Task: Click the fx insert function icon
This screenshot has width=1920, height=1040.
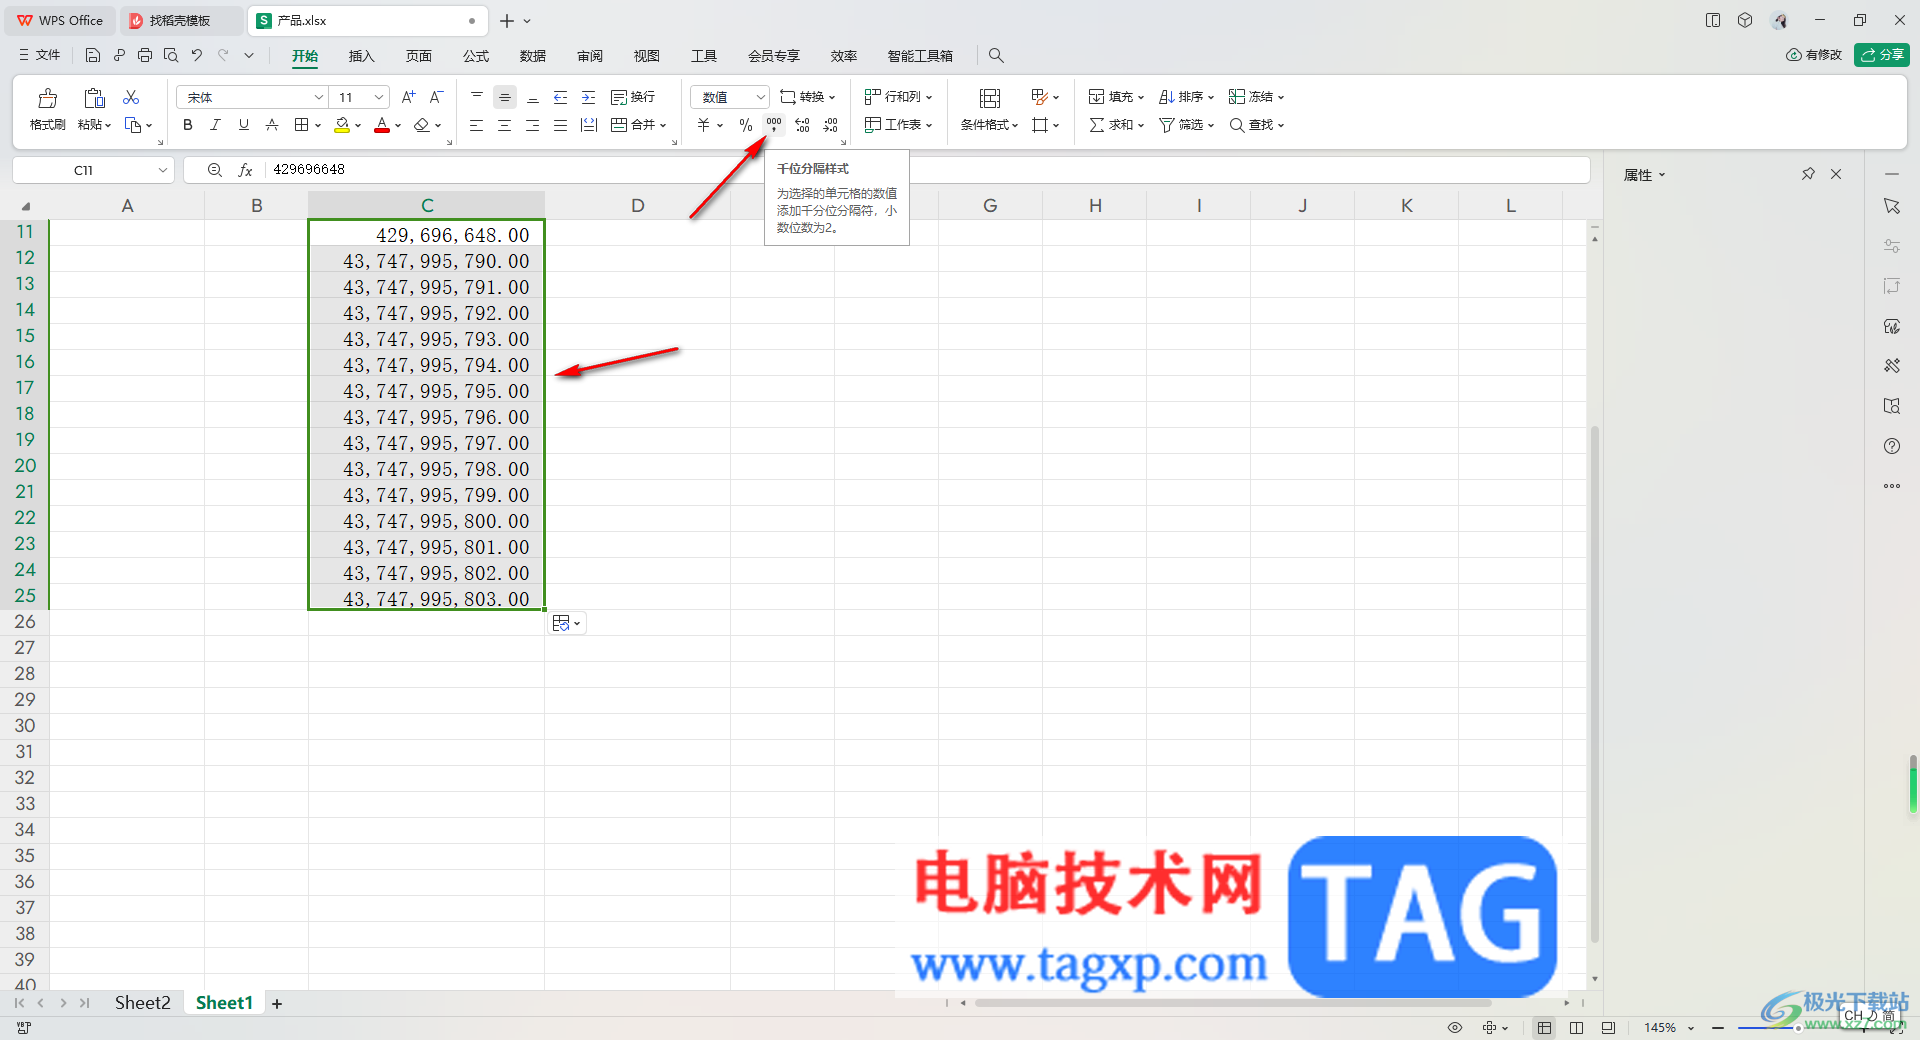Action: [x=245, y=170]
